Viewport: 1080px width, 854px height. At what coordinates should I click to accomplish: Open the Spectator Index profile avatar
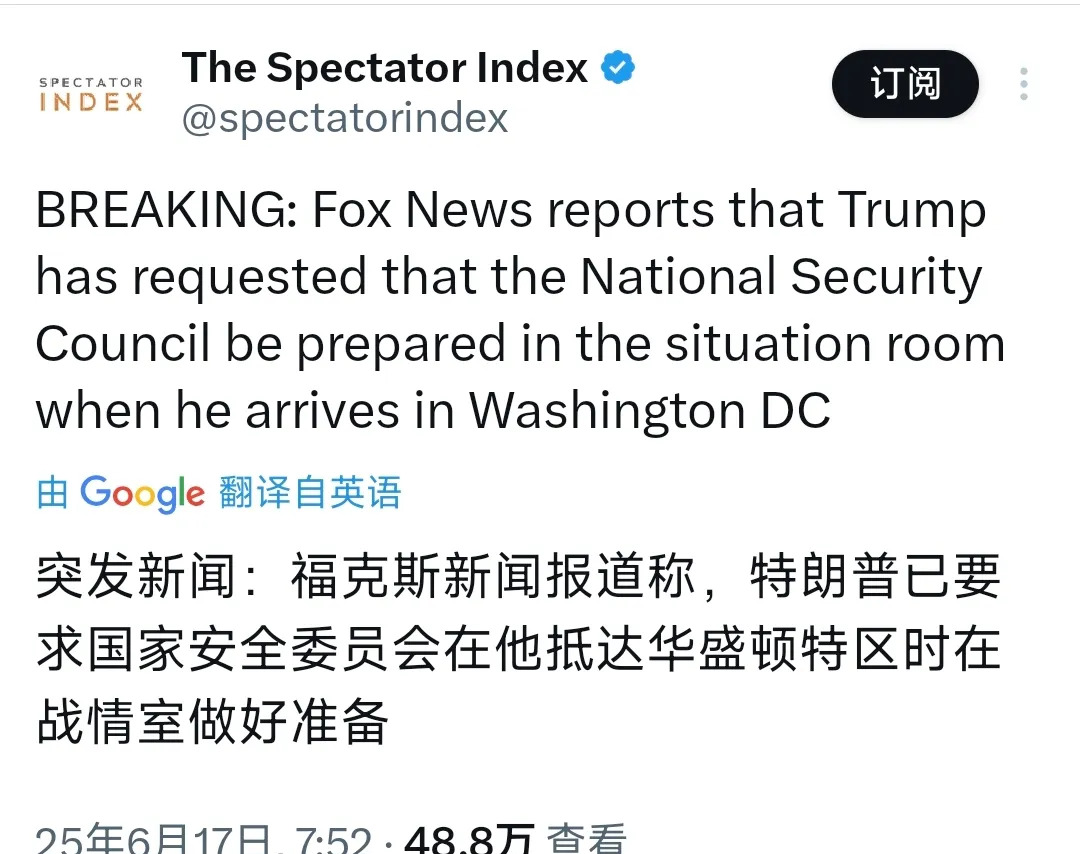coord(91,94)
